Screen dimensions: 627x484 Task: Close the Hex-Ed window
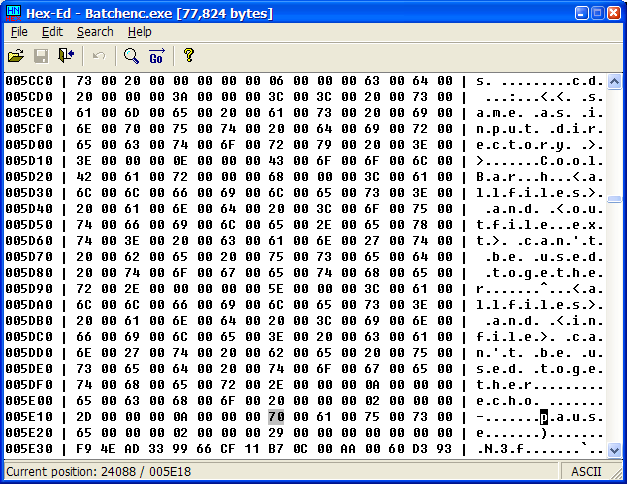coord(614,13)
